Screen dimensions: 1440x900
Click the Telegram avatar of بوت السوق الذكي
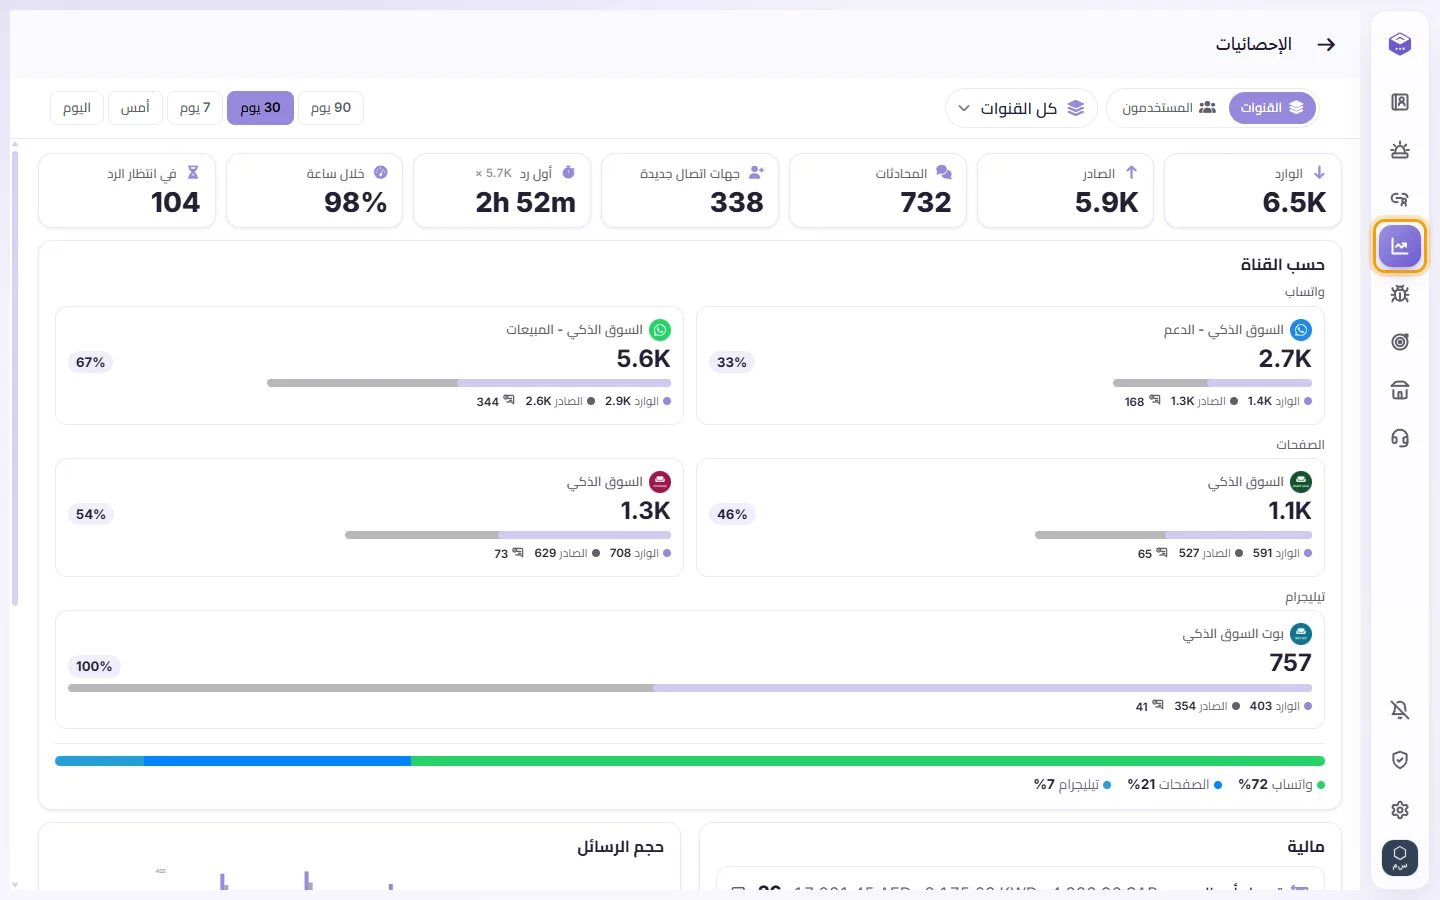pyautogui.click(x=1301, y=634)
